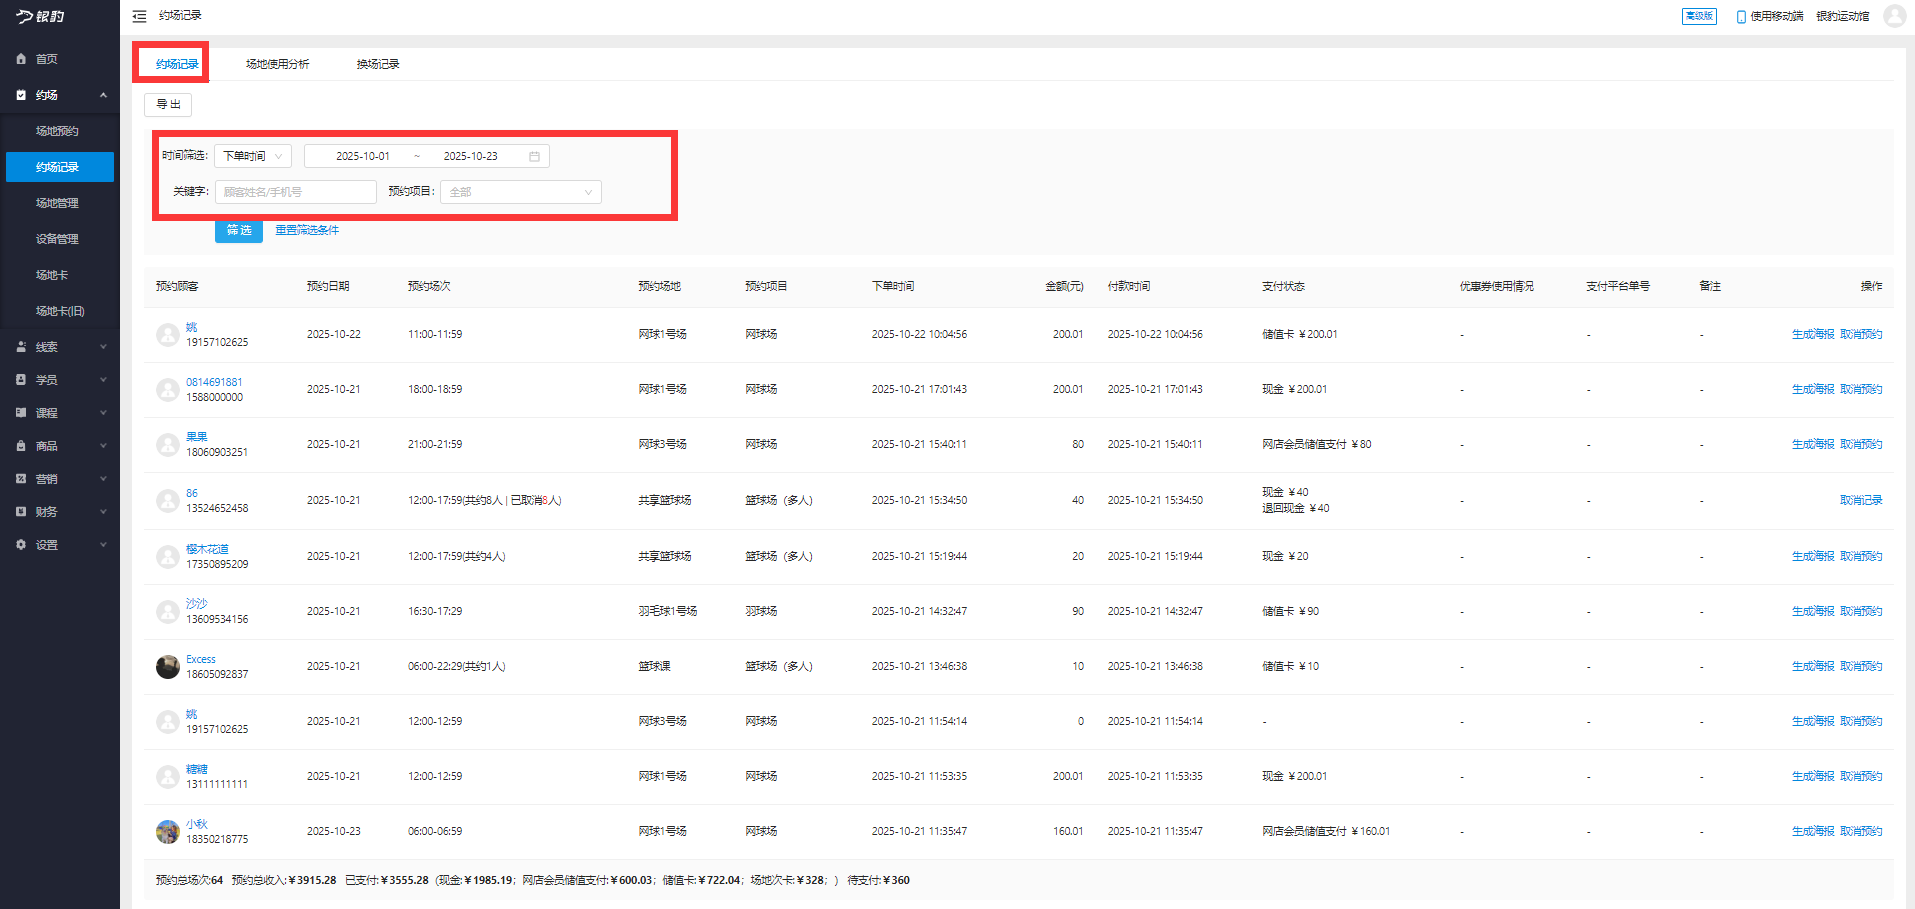1915x909 pixels.
Task: Click the Excess customer avatar photo
Action: click(168, 667)
